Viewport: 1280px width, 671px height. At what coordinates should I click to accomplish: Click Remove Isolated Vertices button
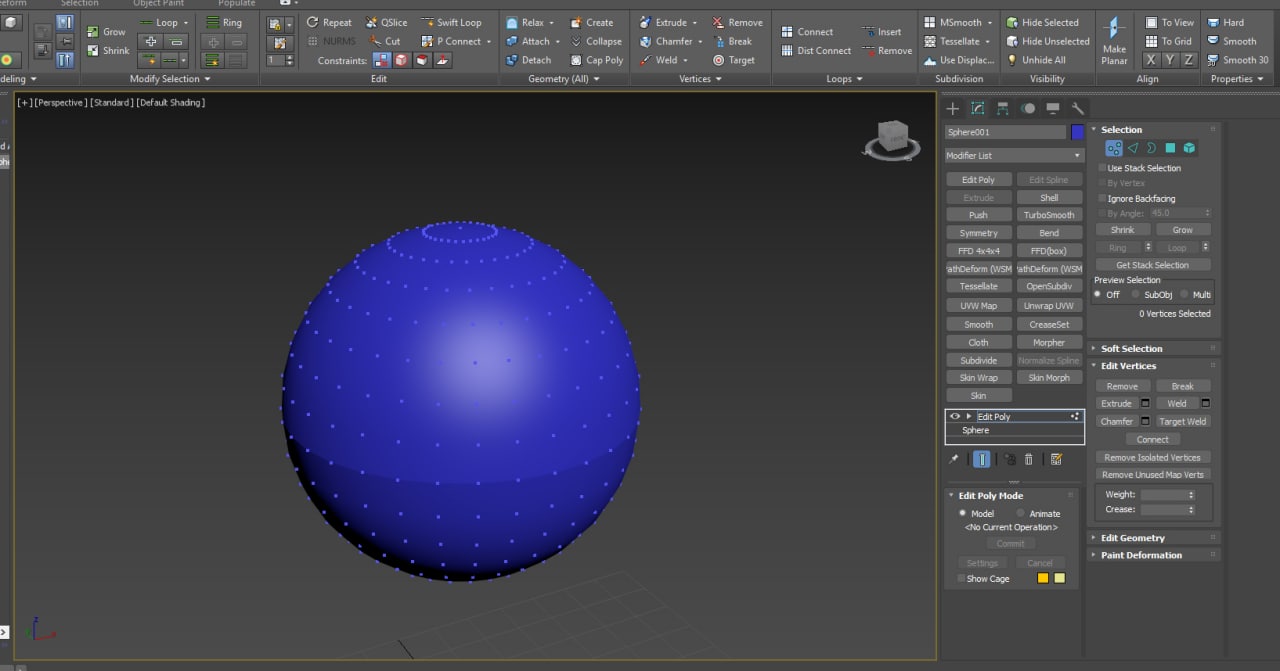click(x=1152, y=457)
